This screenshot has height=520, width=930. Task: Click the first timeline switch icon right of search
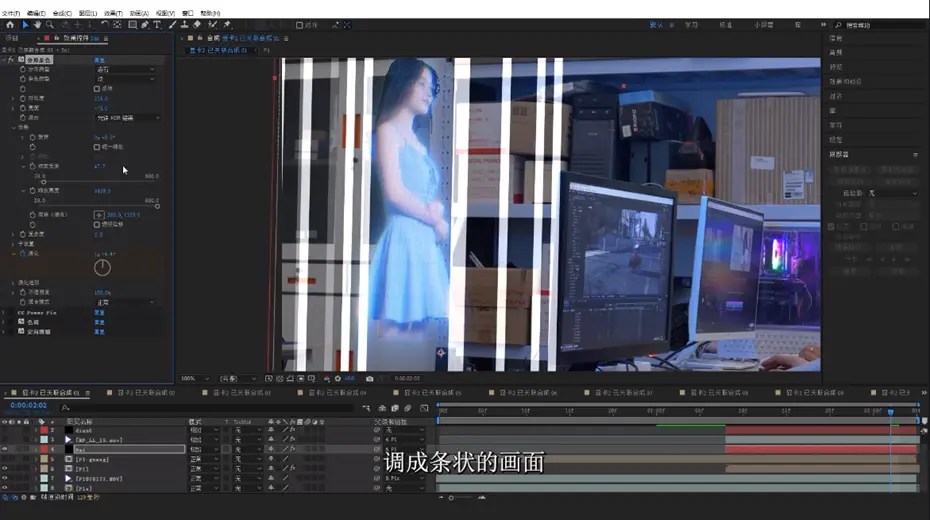point(366,408)
